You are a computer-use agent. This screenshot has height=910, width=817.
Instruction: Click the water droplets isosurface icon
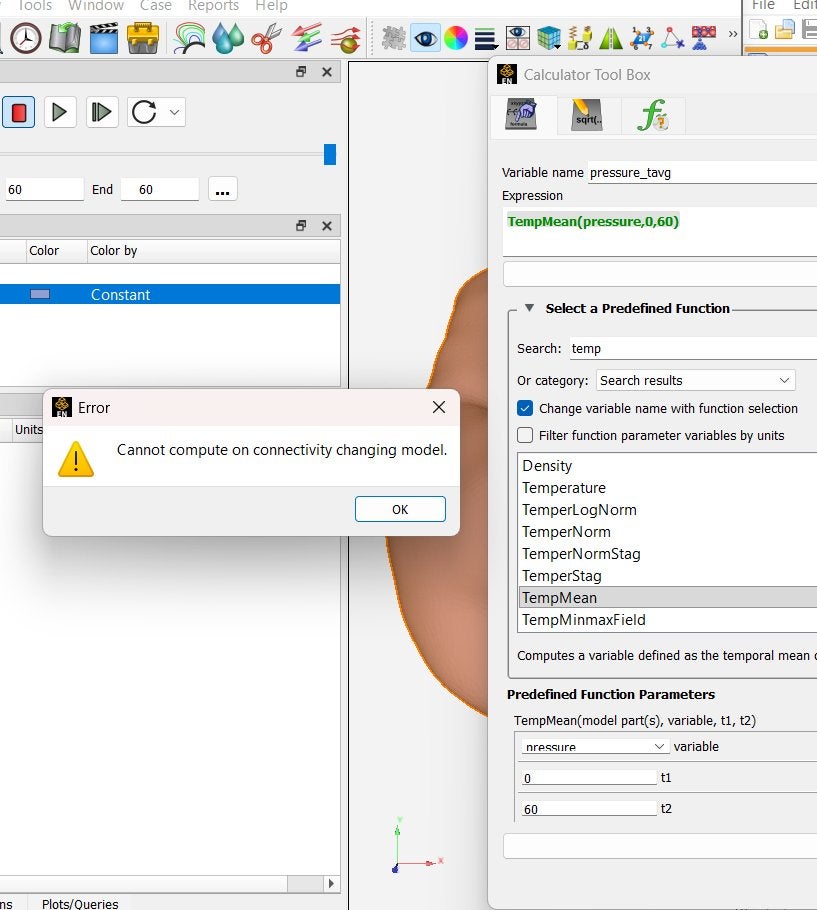228,38
